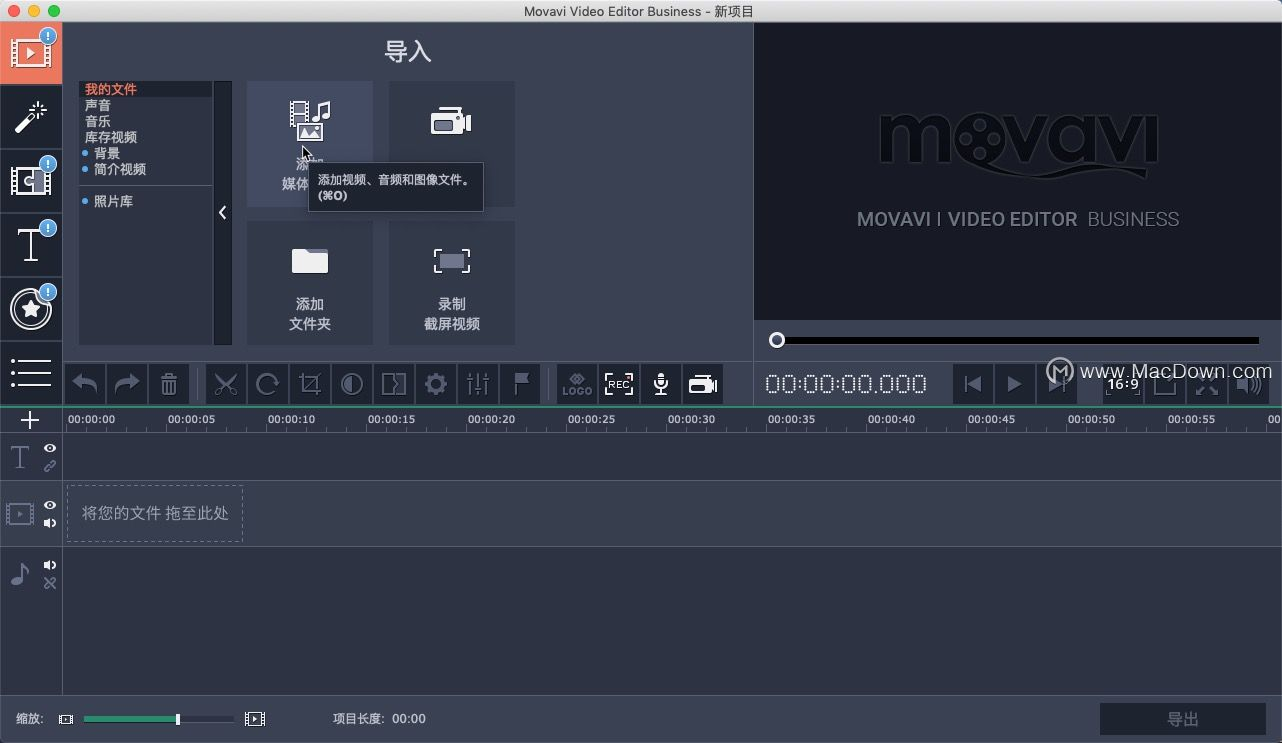Toggle video track visibility eye

(x=50, y=505)
